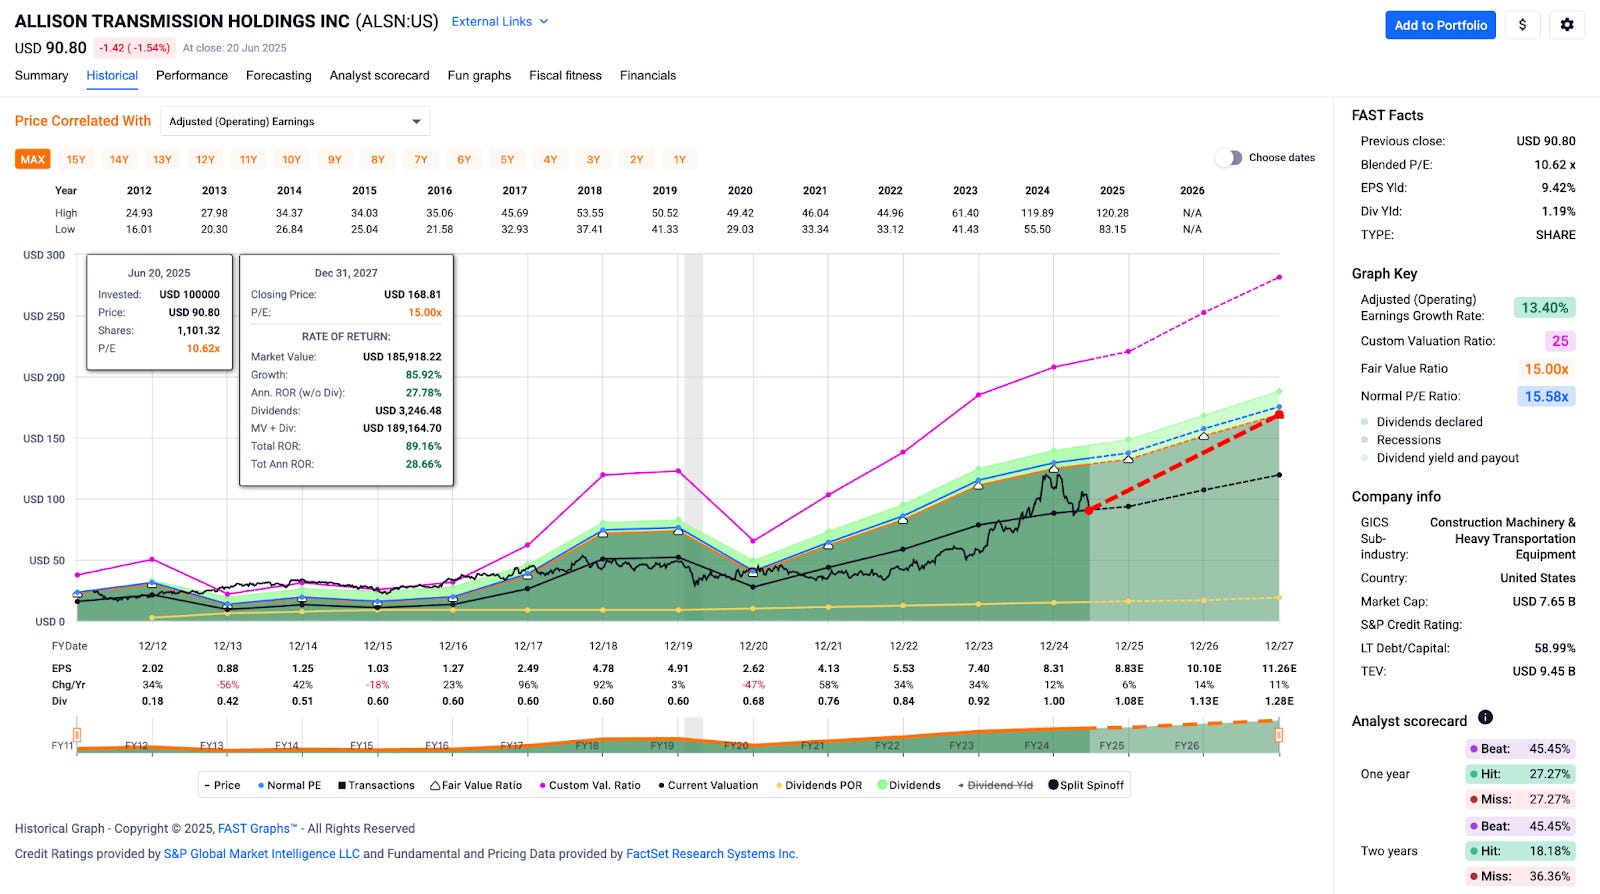Toggle the Current Valuation legend item
This screenshot has width=1600, height=894.
(x=708, y=785)
